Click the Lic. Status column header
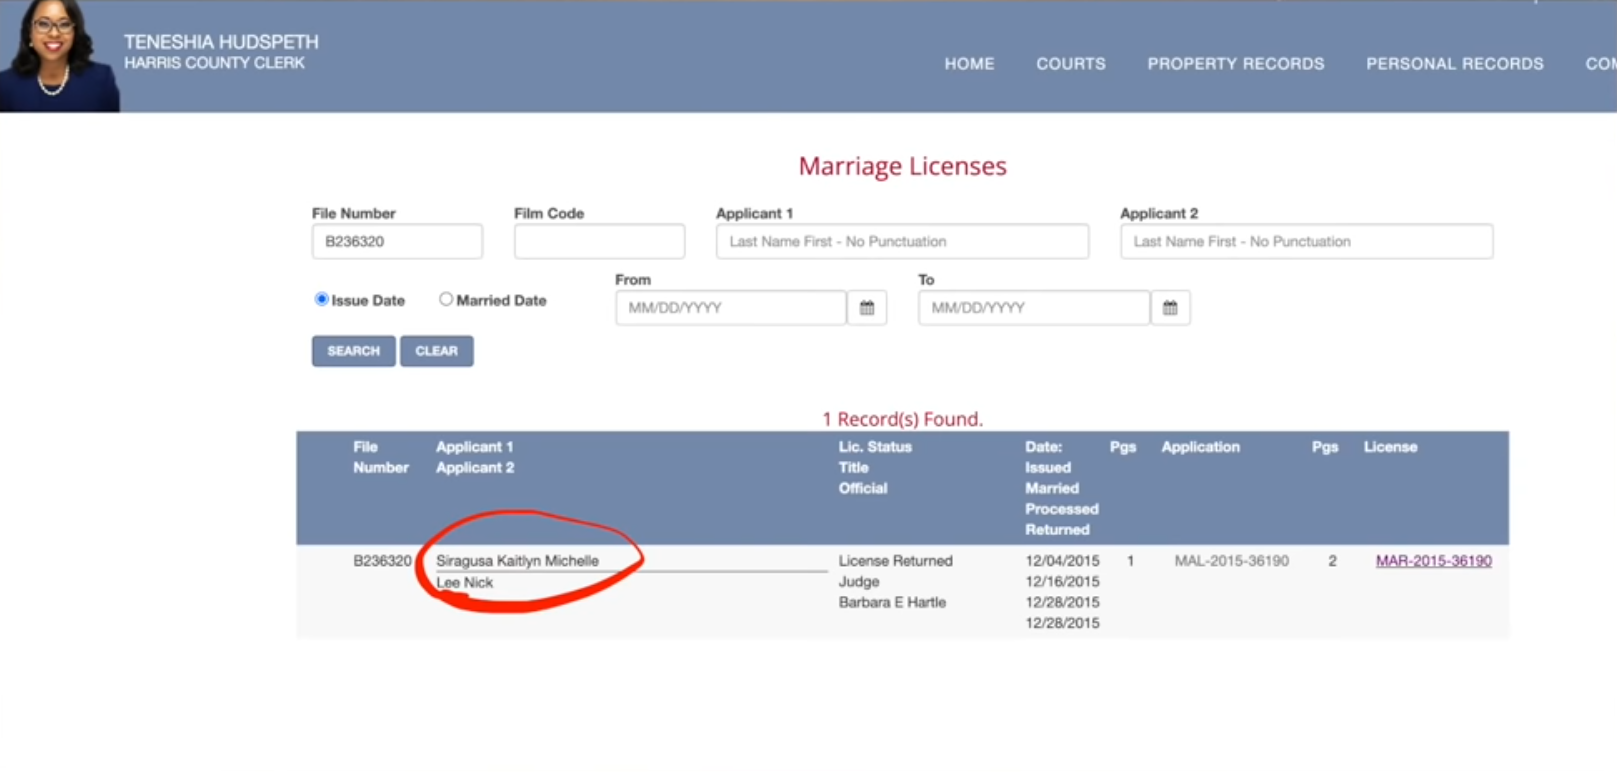The image size is (1617, 773). click(x=875, y=447)
